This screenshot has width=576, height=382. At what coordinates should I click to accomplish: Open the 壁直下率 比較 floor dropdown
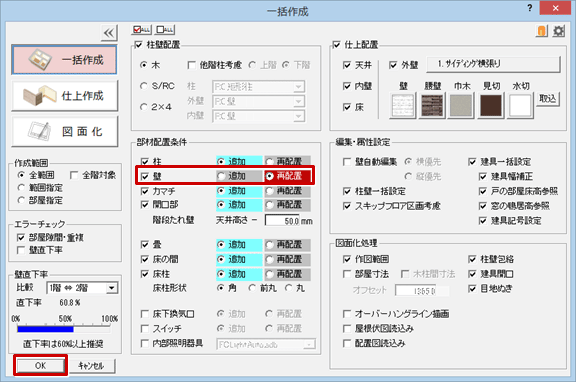[x=82, y=288]
